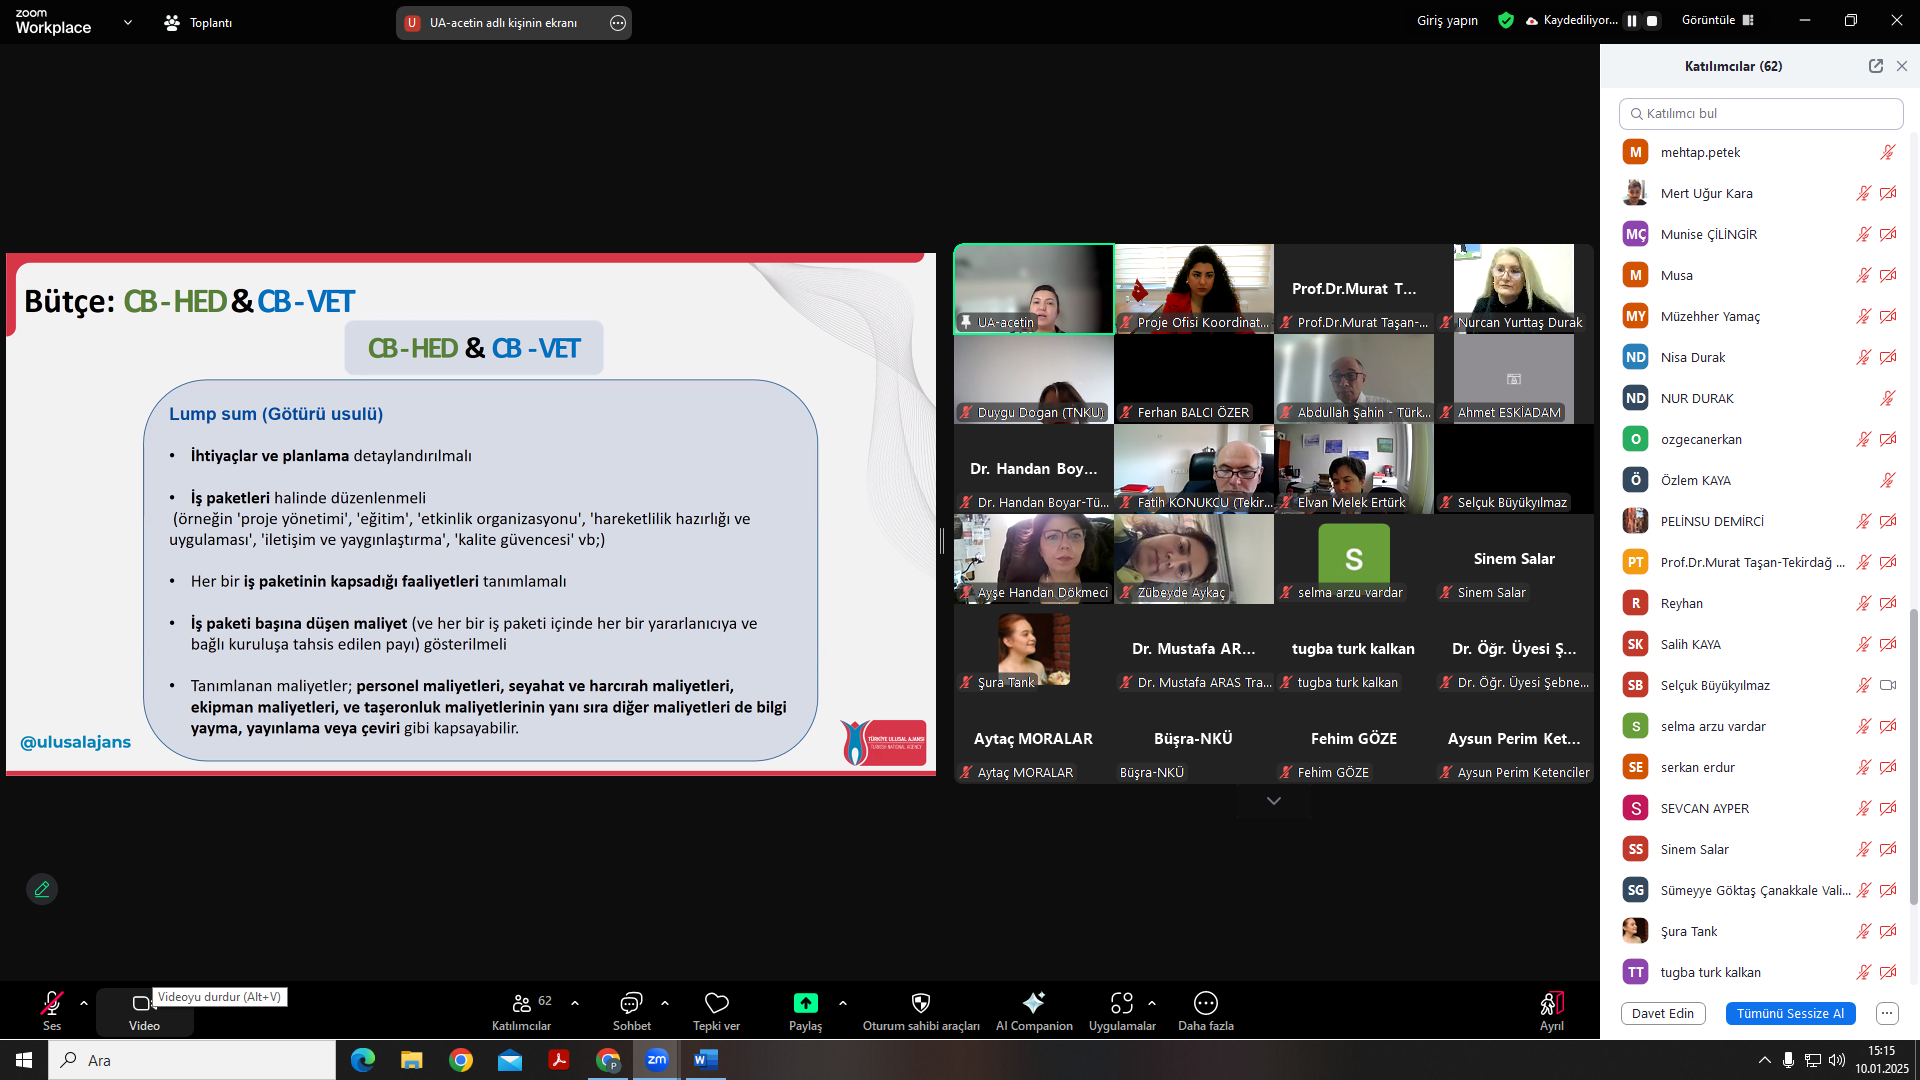Click the annotation pencil icon
The width and height of the screenshot is (1920, 1080).
[42, 889]
